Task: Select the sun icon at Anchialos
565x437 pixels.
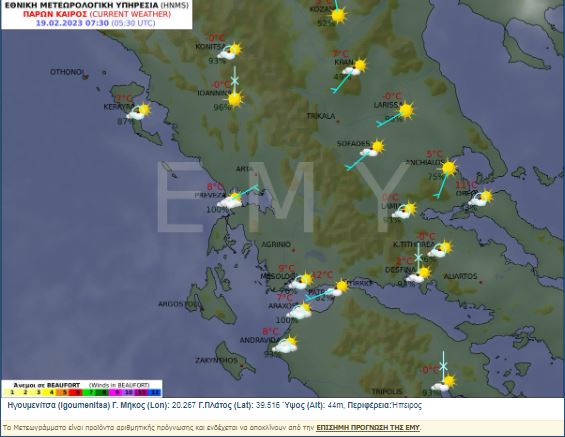Action: [x=449, y=168]
